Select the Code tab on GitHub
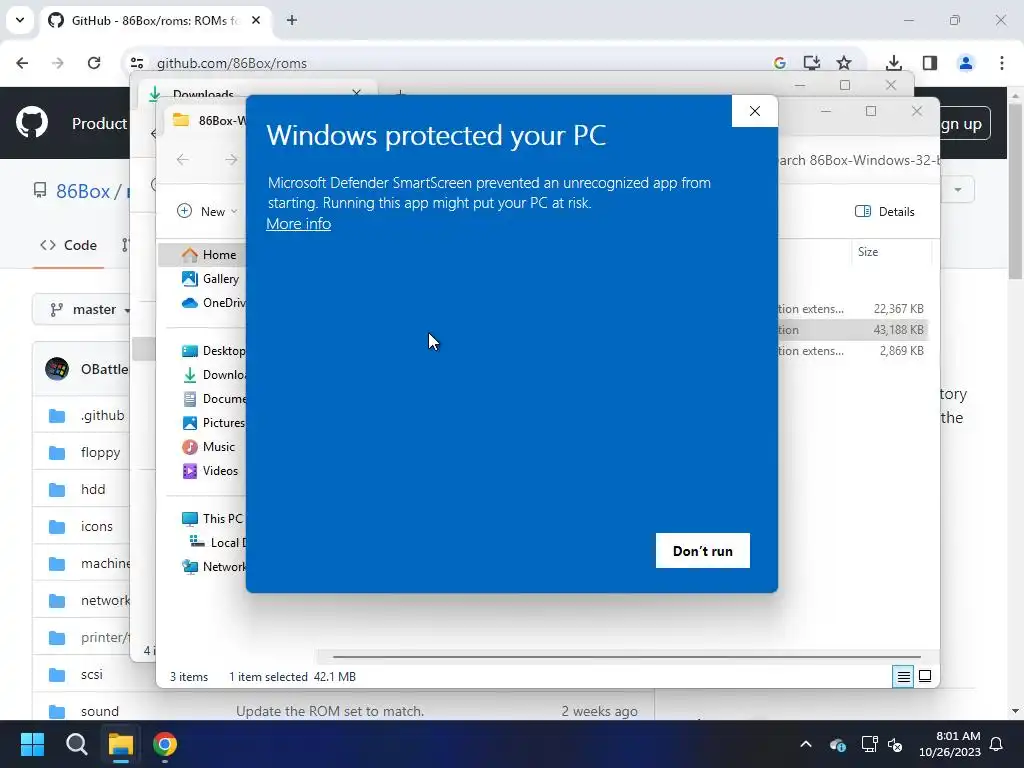 [x=69, y=246]
